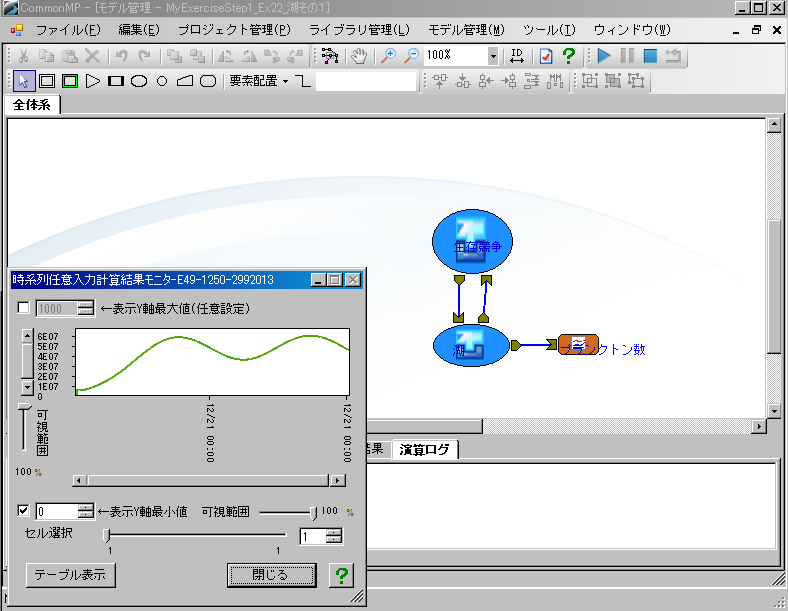Stop simulation with the blue square button
The height and width of the screenshot is (611, 788).
(650, 56)
